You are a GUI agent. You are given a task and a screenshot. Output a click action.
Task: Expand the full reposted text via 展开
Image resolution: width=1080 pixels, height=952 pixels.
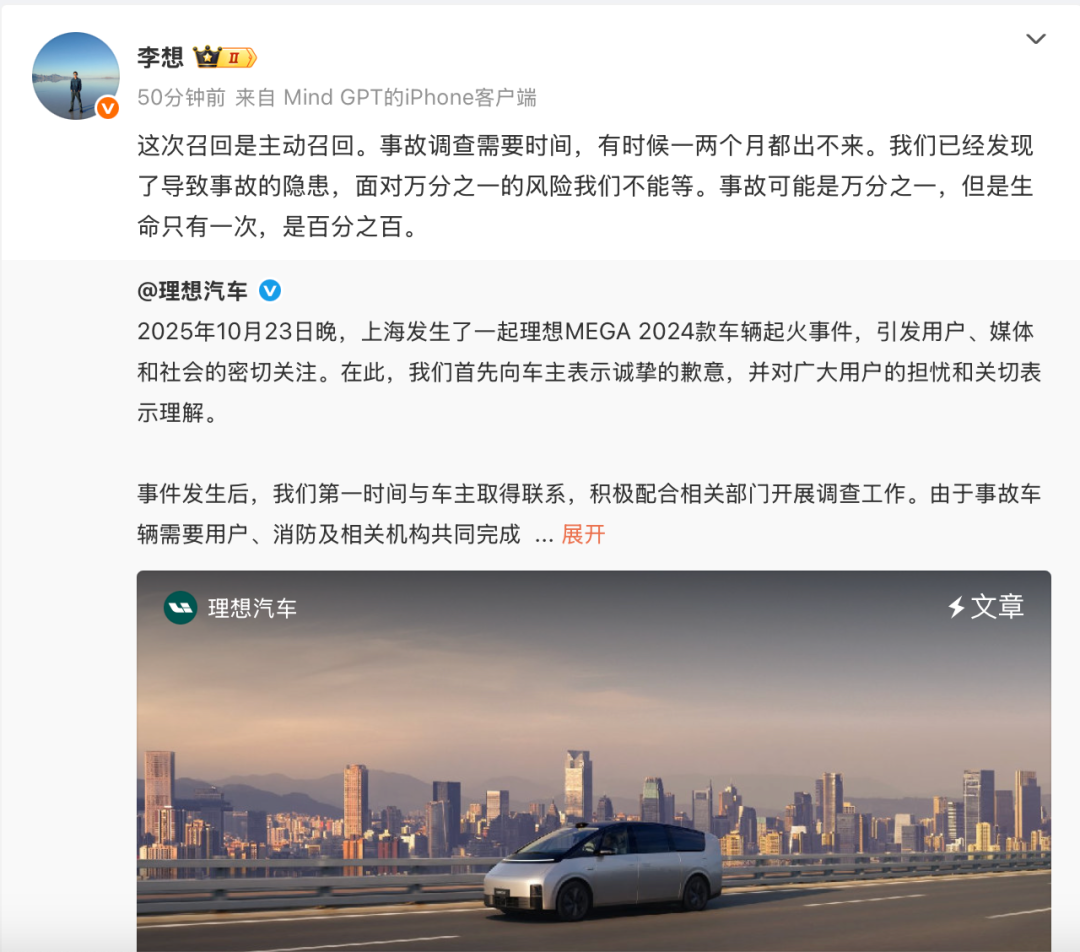pos(583,535)
